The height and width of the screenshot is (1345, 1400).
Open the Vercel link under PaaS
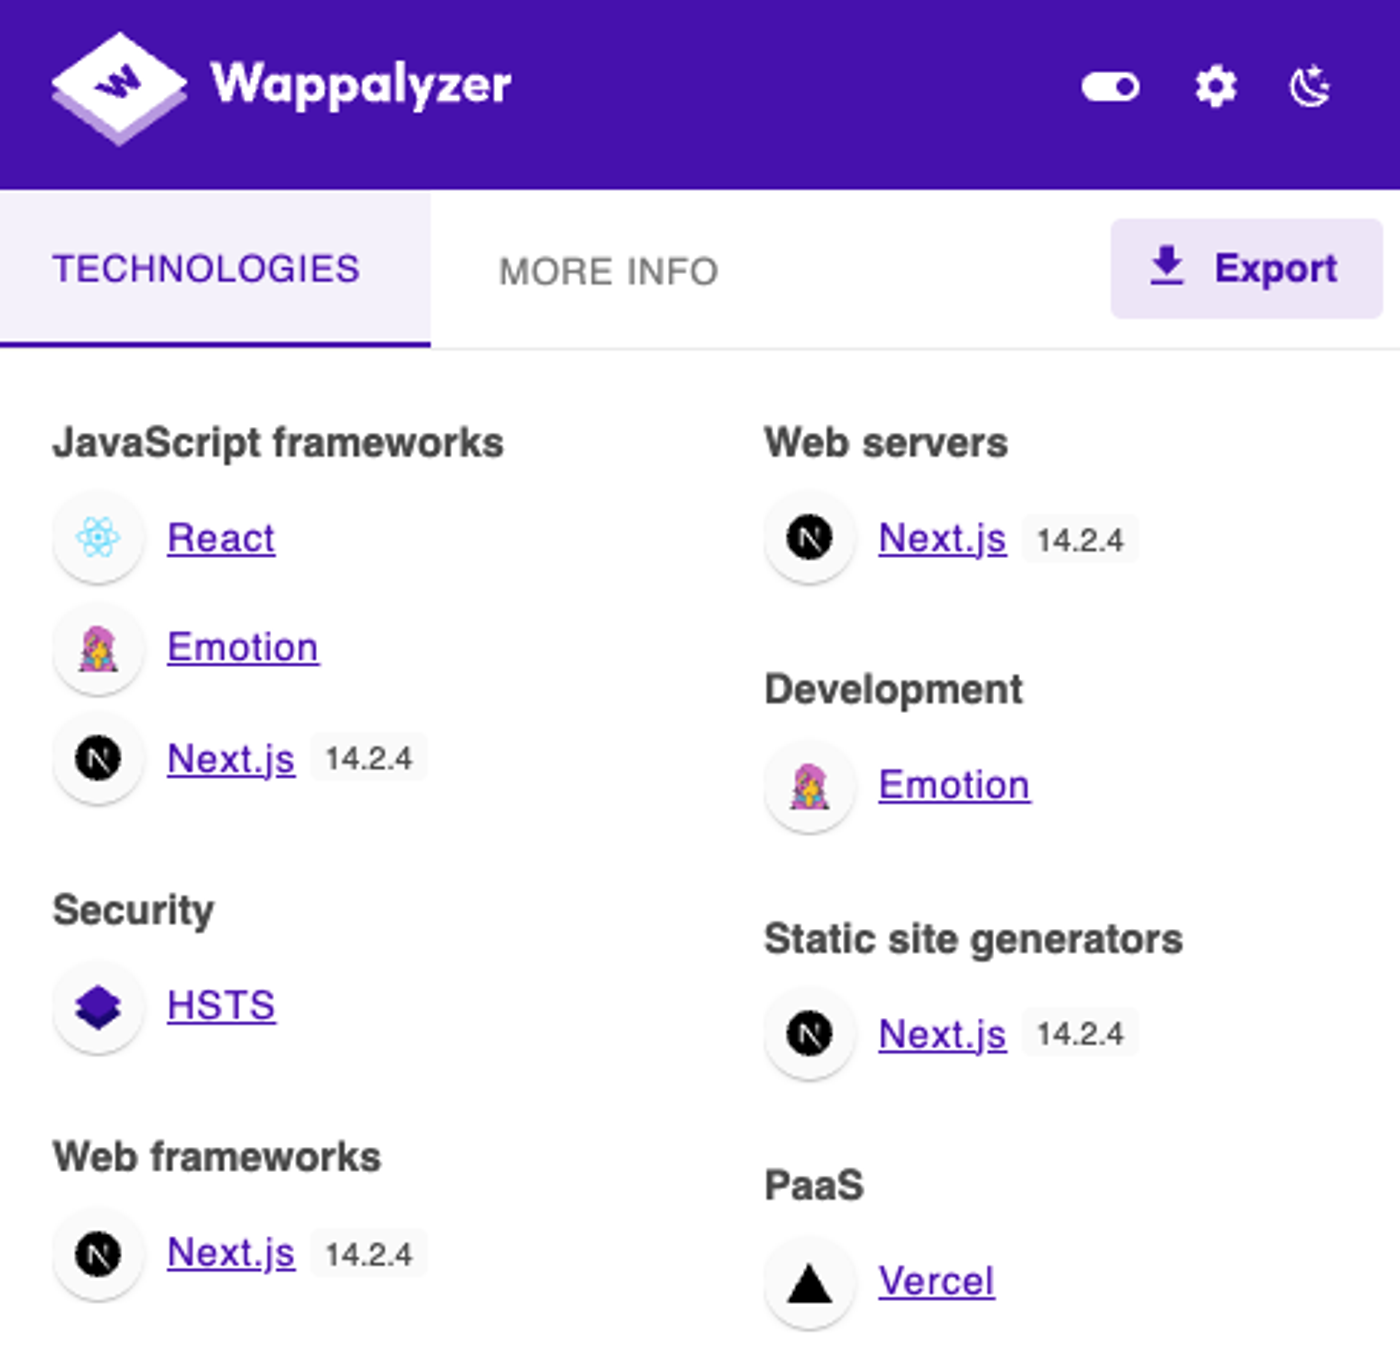point(935,1283)
